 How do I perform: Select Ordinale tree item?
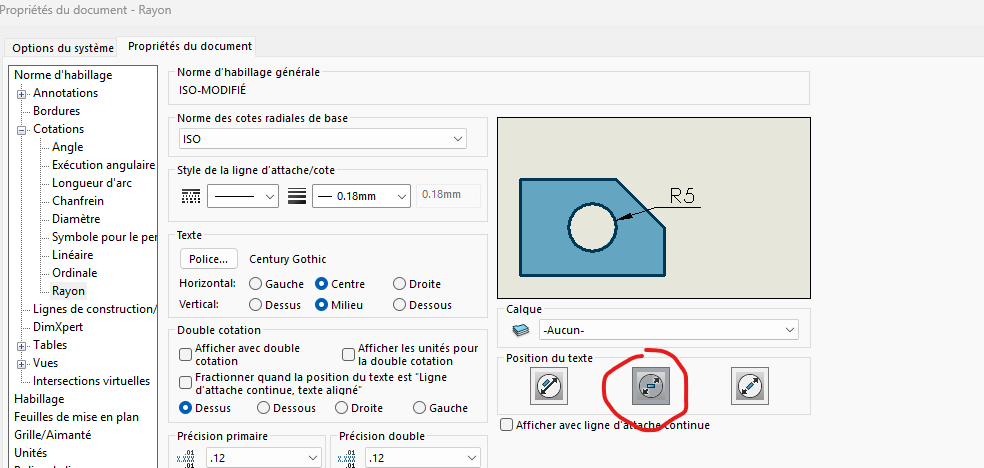(75, 273)
